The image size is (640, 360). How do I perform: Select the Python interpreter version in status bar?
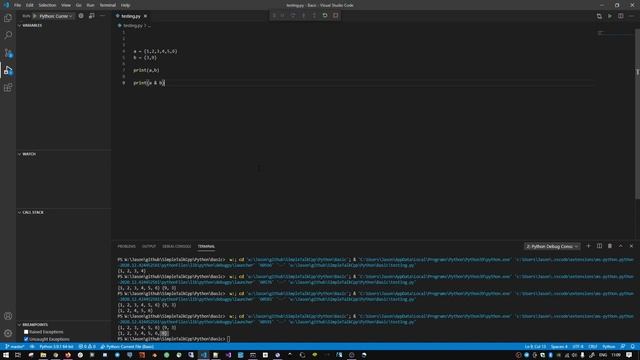coord(56,347)
